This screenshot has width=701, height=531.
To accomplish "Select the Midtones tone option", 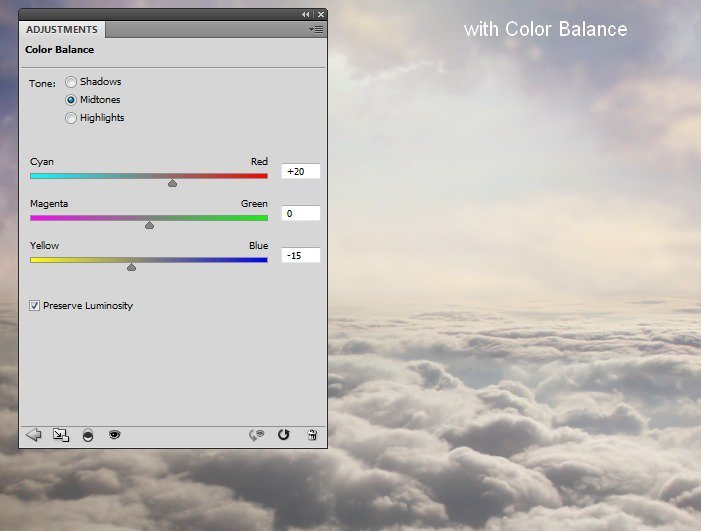I will pyautogui.click(x=71, y=100).
